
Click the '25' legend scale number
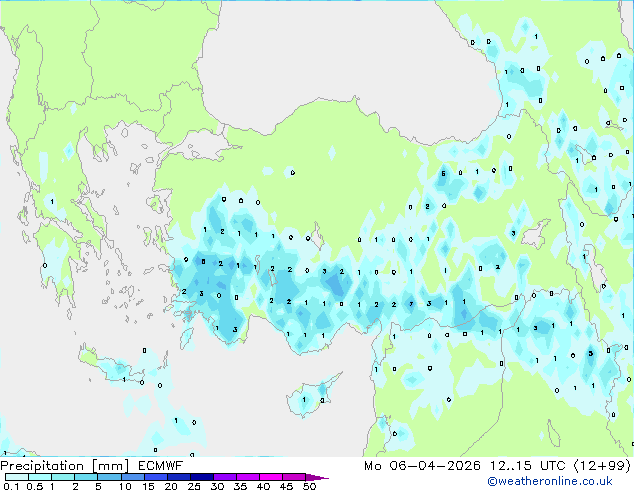coord(194,486)
